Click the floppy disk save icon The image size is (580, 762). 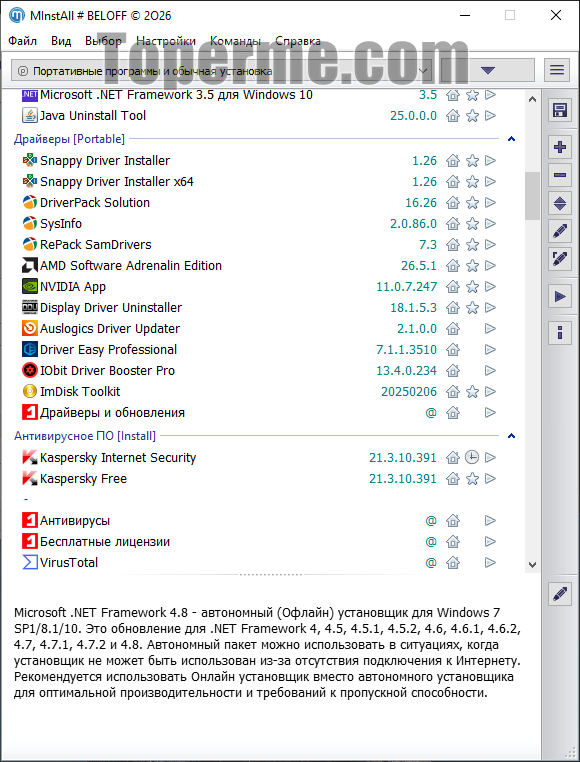560,110
